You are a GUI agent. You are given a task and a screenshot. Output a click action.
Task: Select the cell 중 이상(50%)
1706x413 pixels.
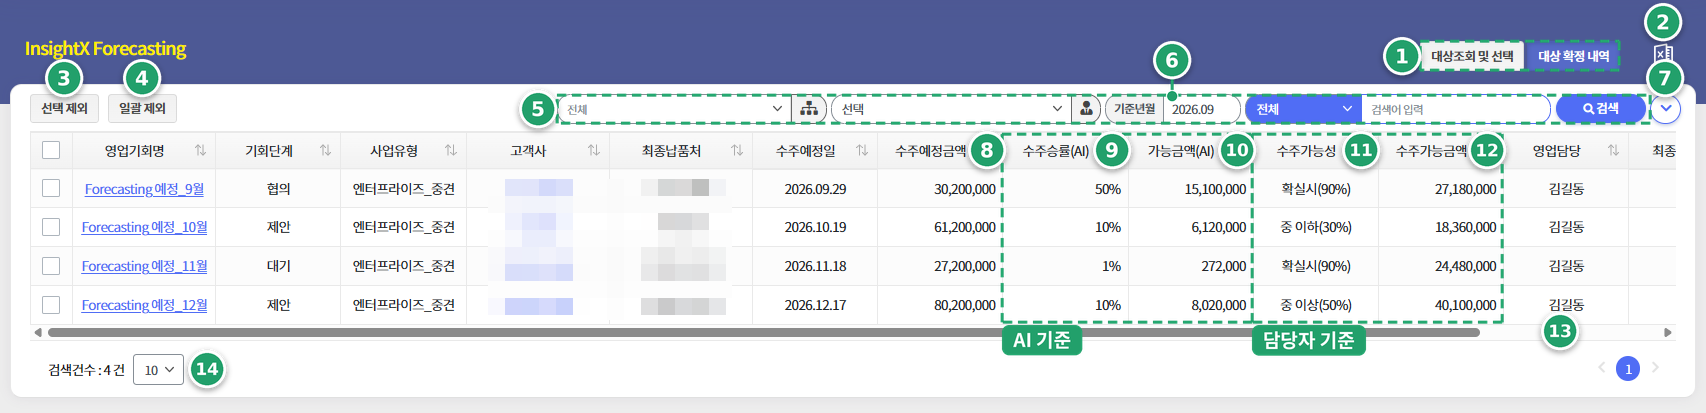point(1315,305)
